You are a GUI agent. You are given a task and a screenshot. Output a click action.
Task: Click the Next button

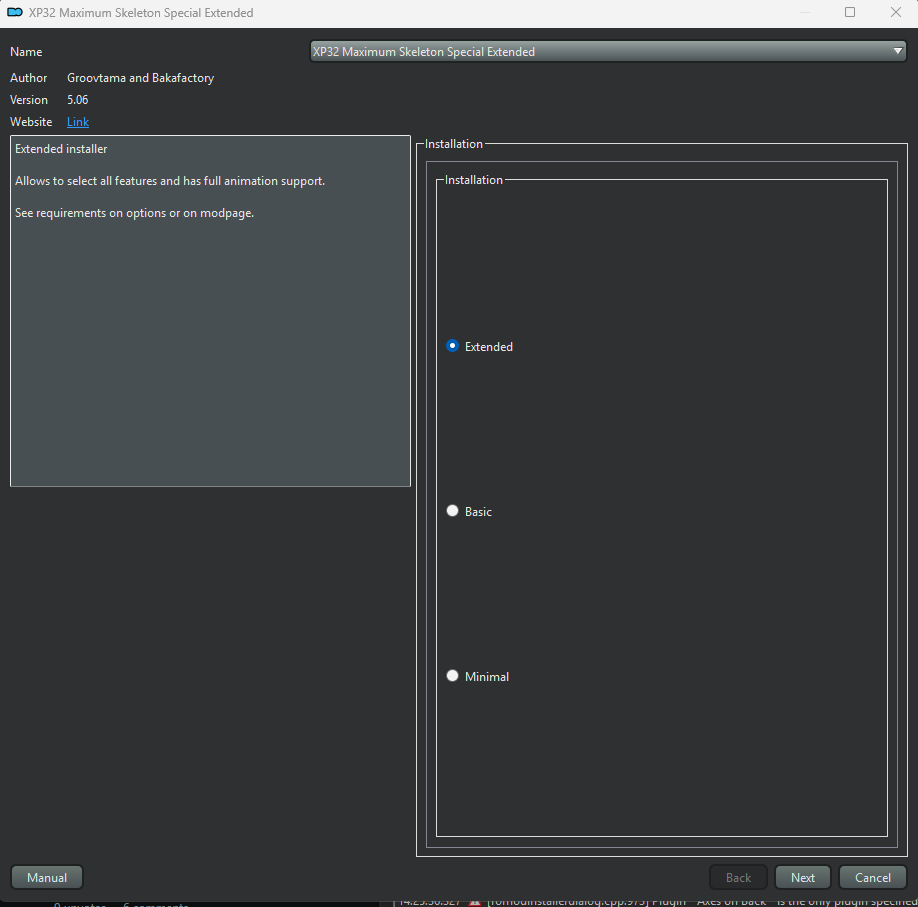click(802, 877)
